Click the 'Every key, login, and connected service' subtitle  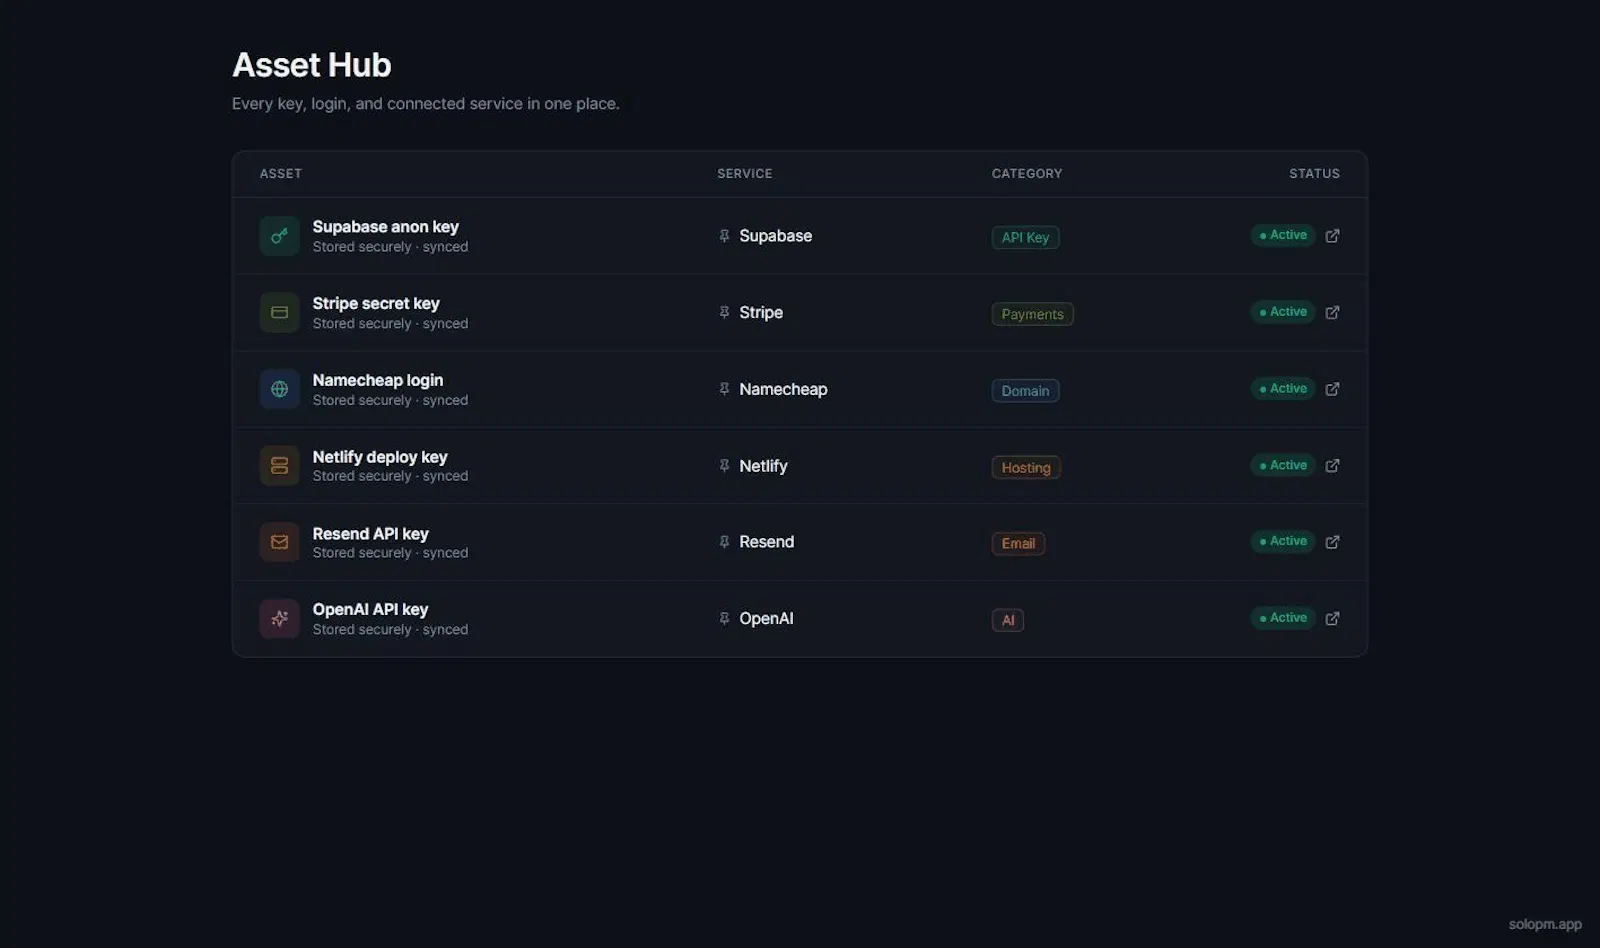coord(426,104)
